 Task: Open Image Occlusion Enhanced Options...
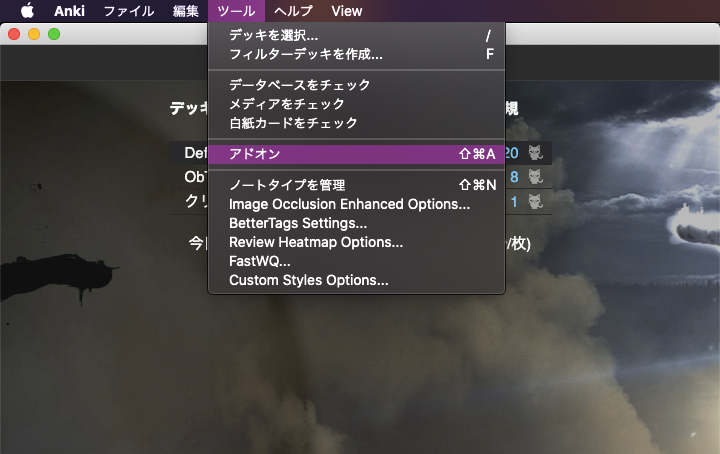(356, 204)
